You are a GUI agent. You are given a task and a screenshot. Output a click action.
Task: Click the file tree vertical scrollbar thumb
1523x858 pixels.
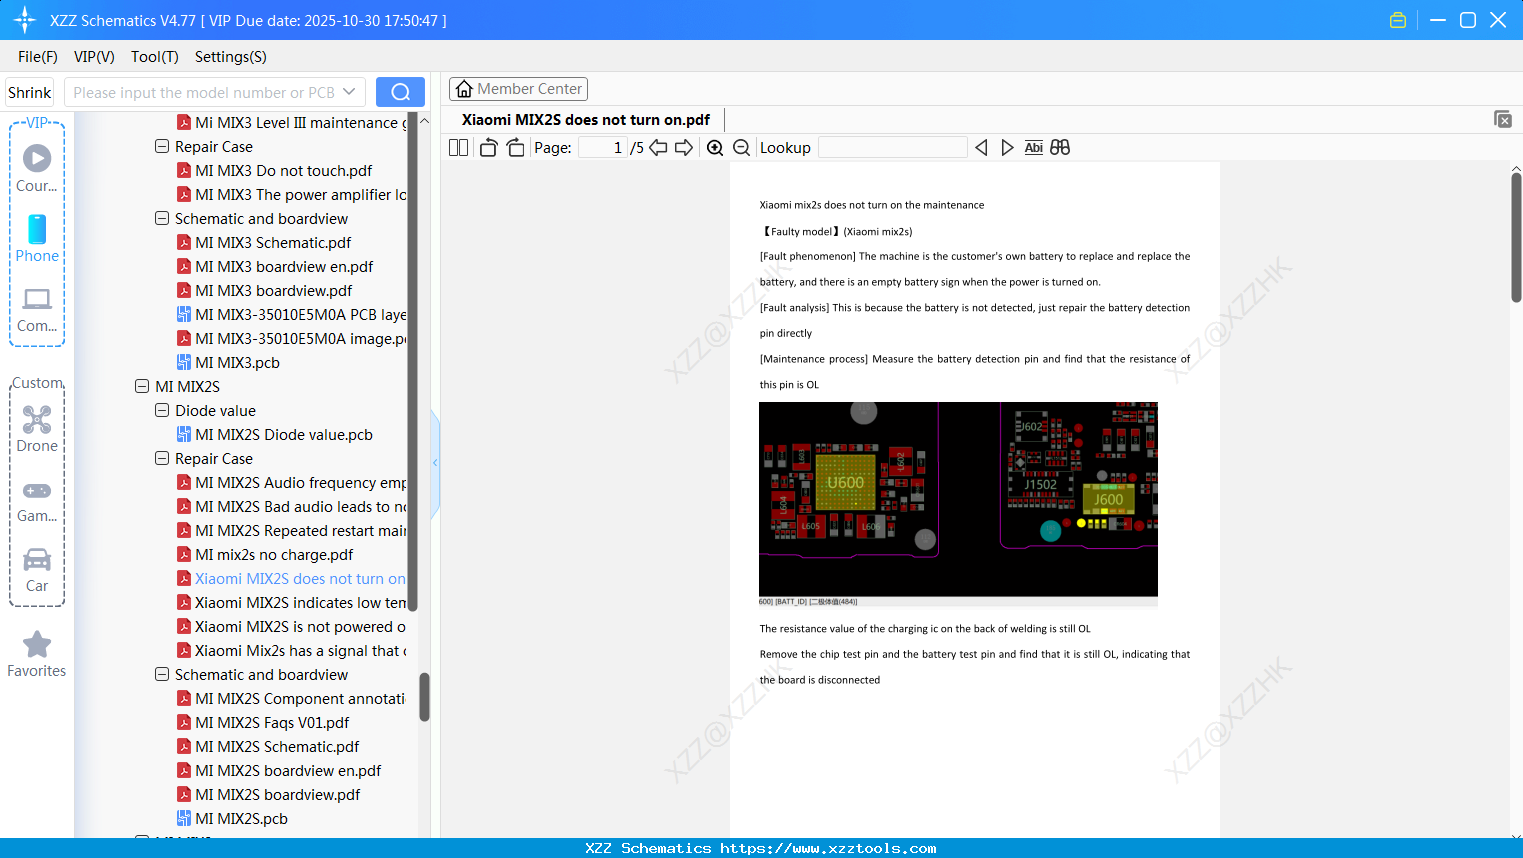(424, 697)
